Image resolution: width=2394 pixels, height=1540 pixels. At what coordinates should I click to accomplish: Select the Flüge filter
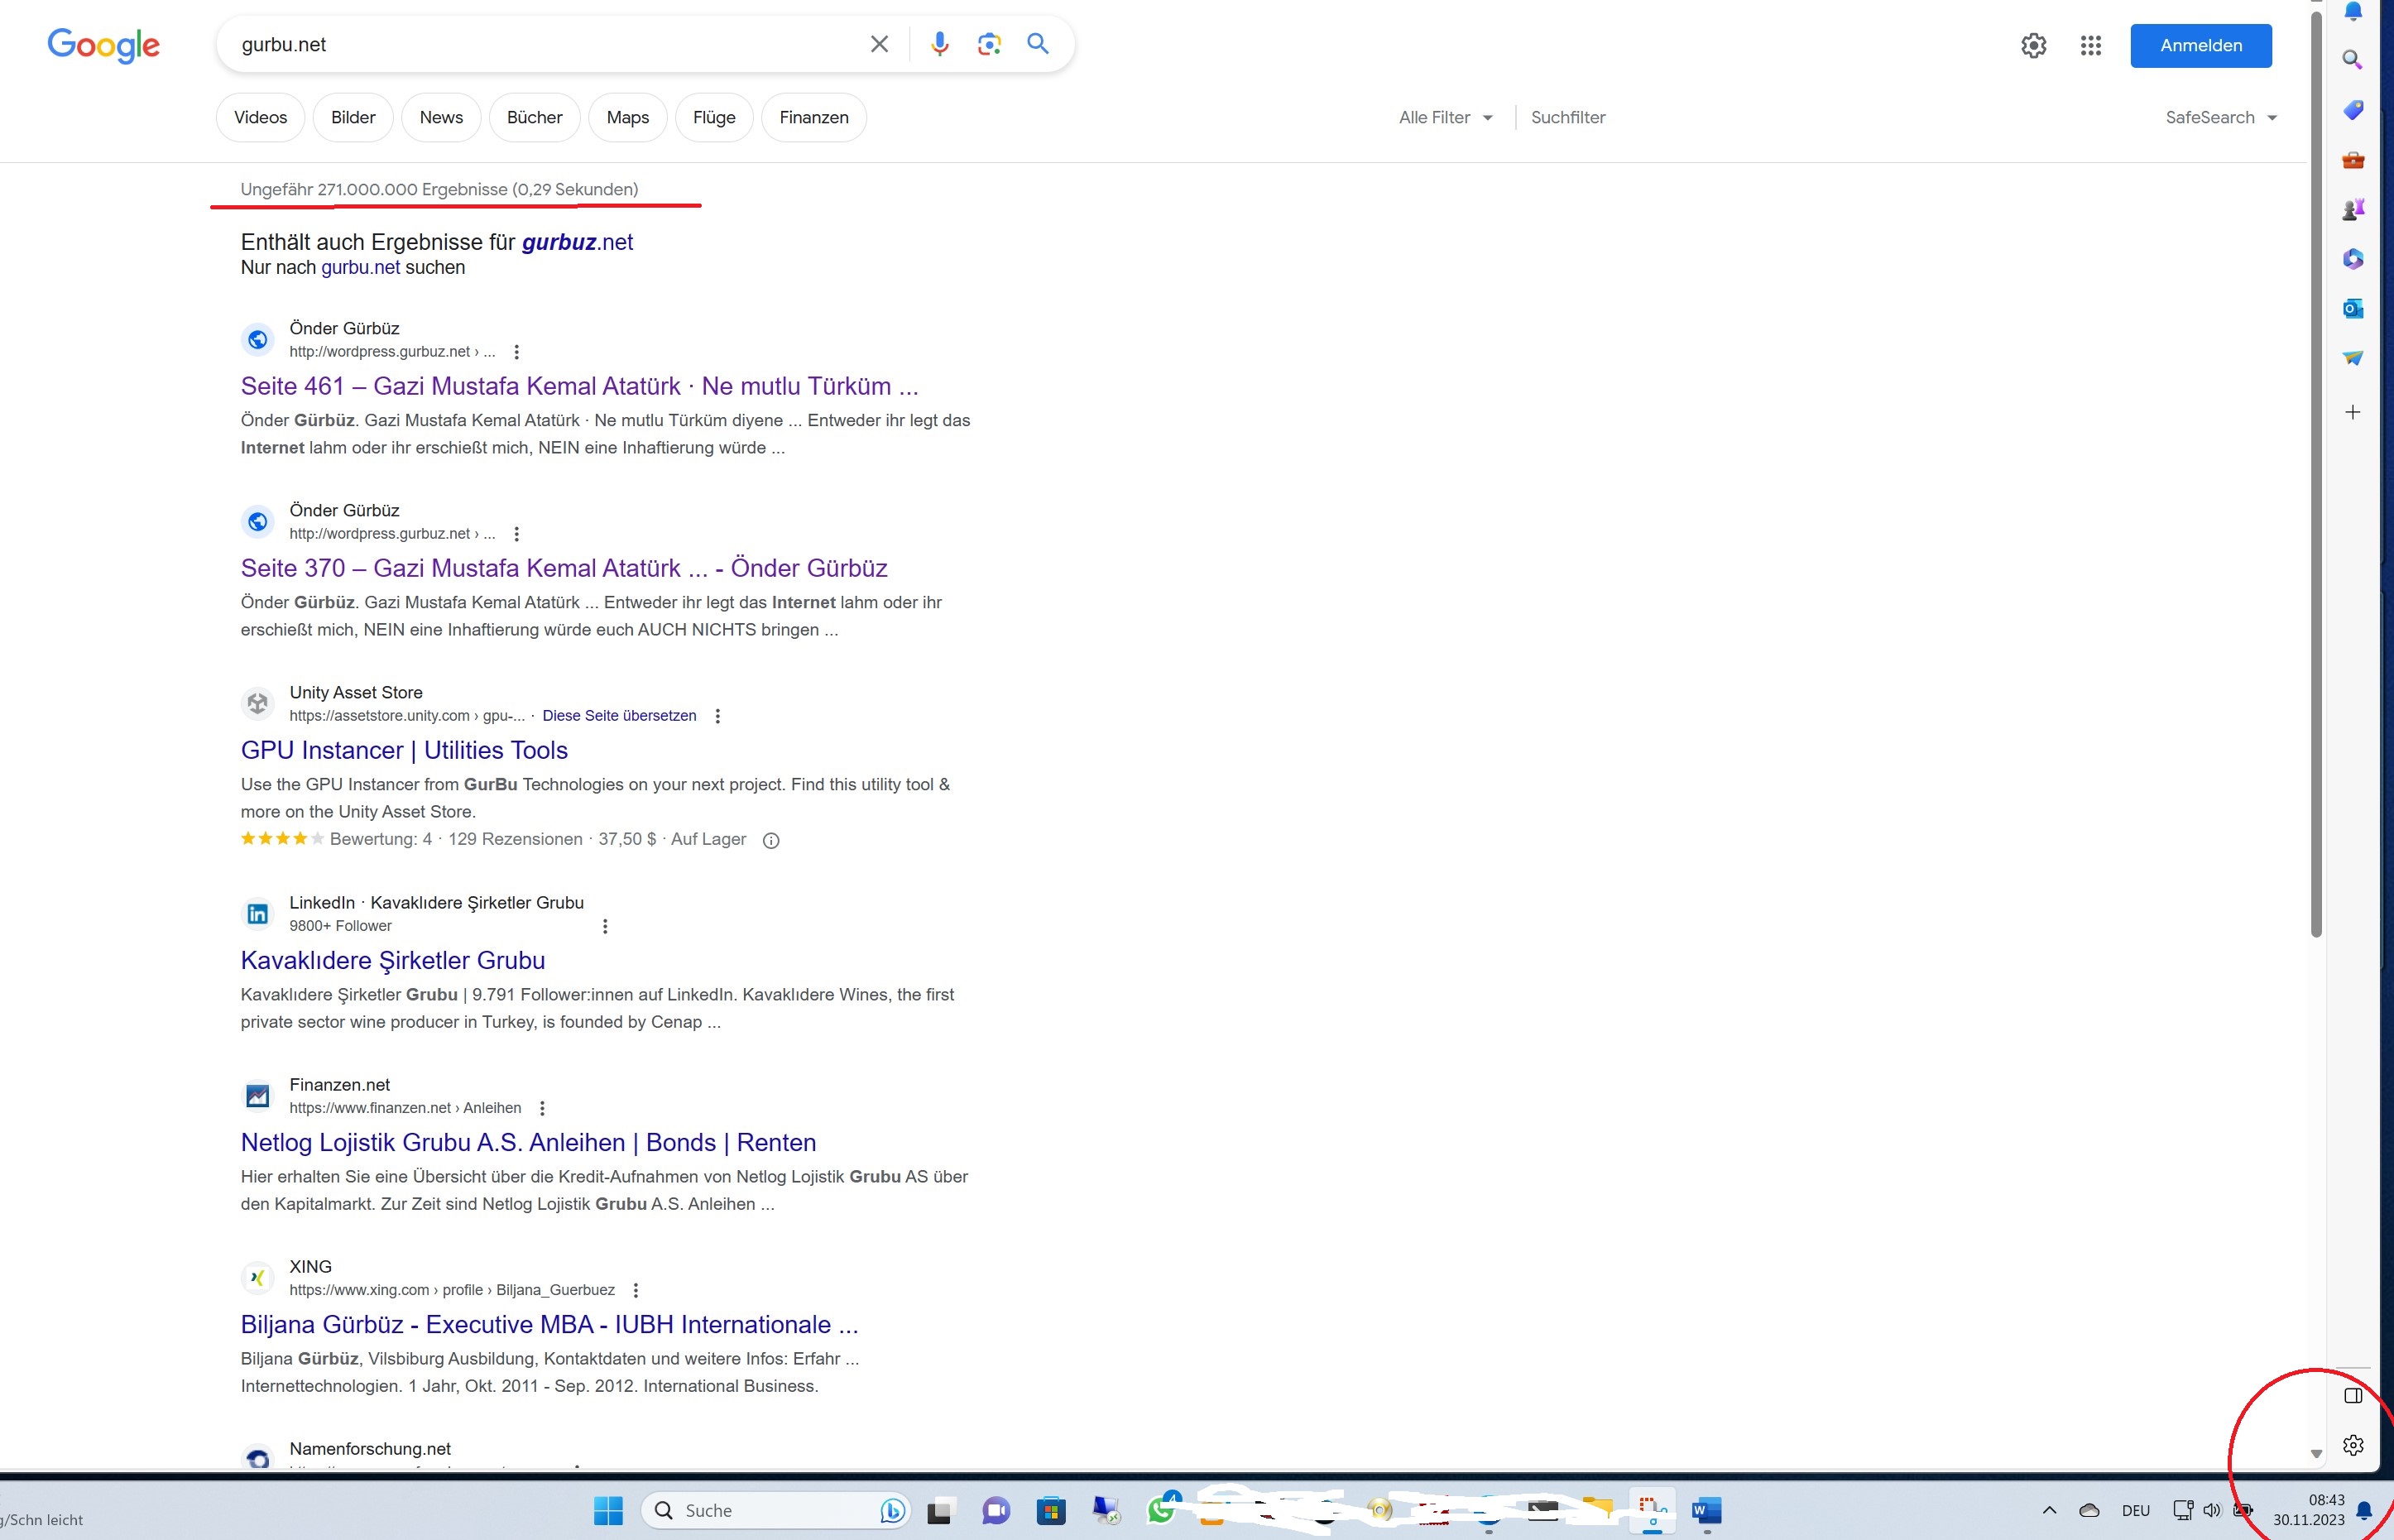pos(714,117)
